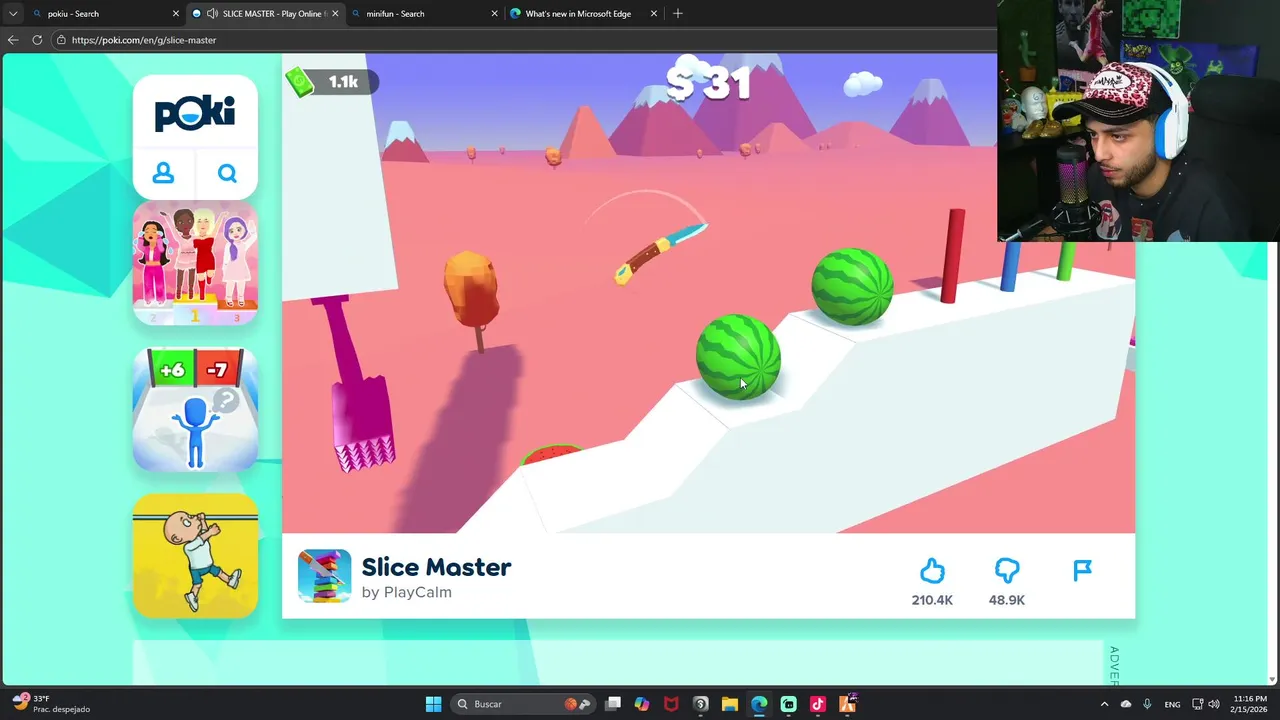Open File Explorer from the taskbar

[730, 704]
